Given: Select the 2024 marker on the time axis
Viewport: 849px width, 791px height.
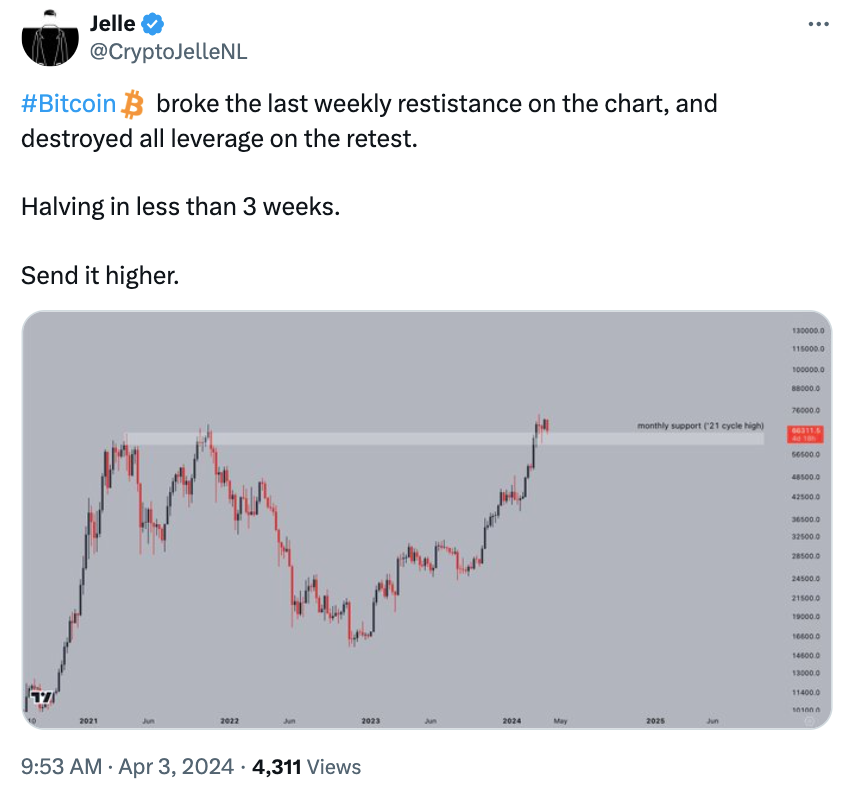Looking at the screenshot, I should [x=512, y=721].
